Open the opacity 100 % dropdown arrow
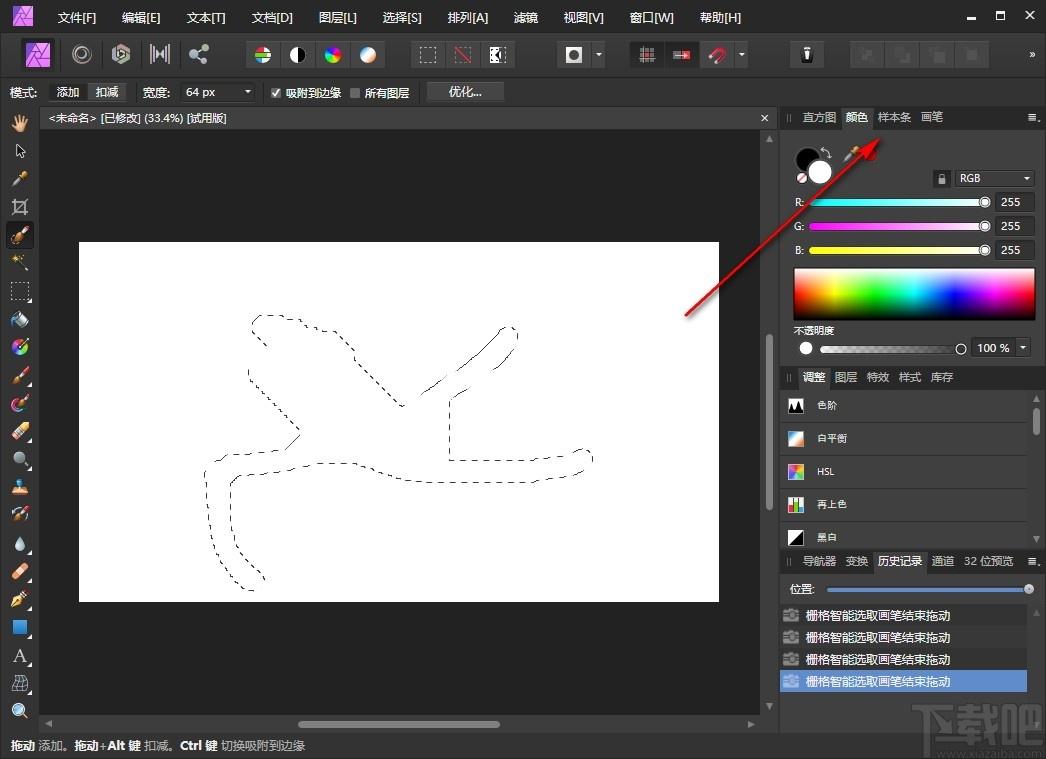Screen dimensions: 1046x759 [x=1023, y=347]
